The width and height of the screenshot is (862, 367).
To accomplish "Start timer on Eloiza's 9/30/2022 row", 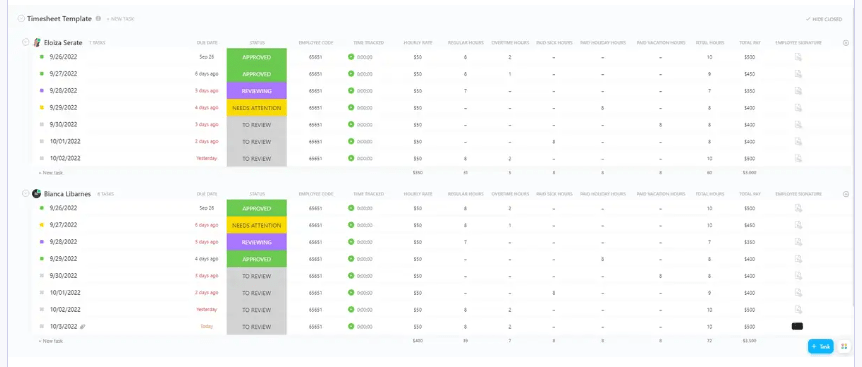I will coord(351,124).
